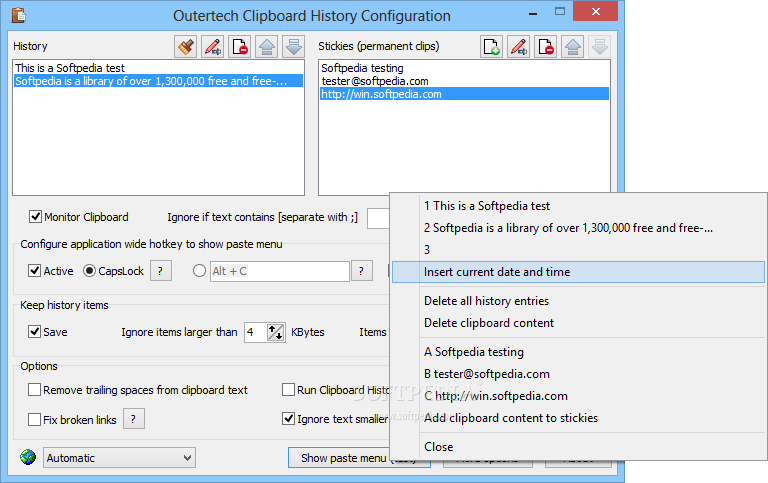Viewport: 768px width, 483px height.
Task: Toggle the Monitor Clipboard checkbox
Action: (x=35, y=217)
